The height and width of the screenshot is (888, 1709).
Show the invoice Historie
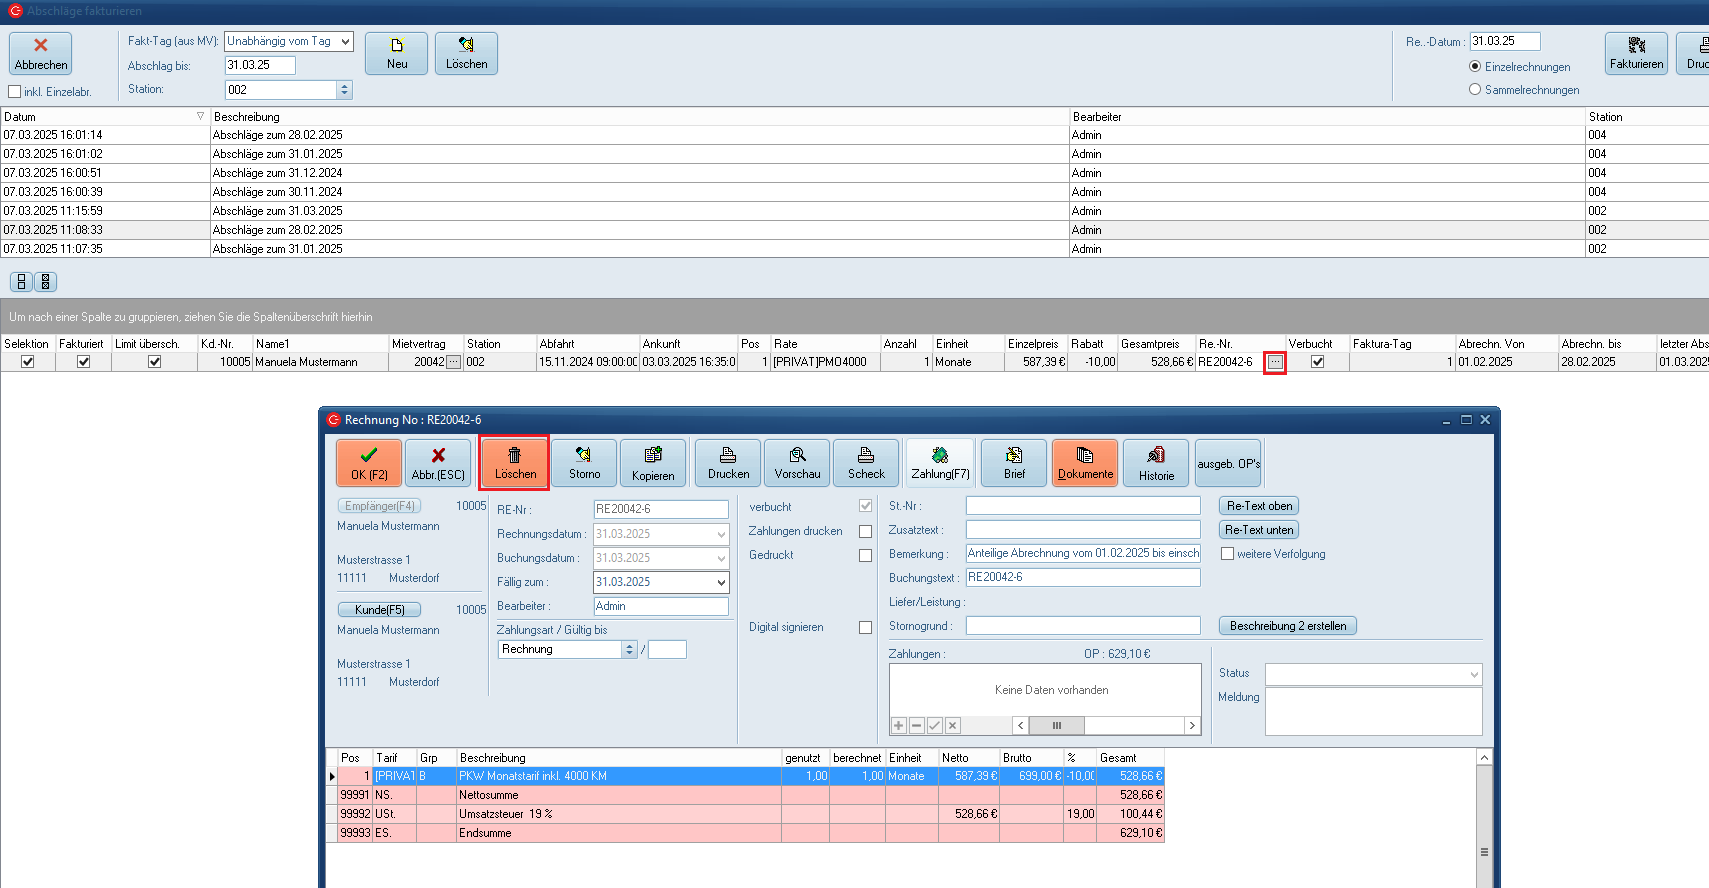pyautogui.click(x=1156, y=462)
